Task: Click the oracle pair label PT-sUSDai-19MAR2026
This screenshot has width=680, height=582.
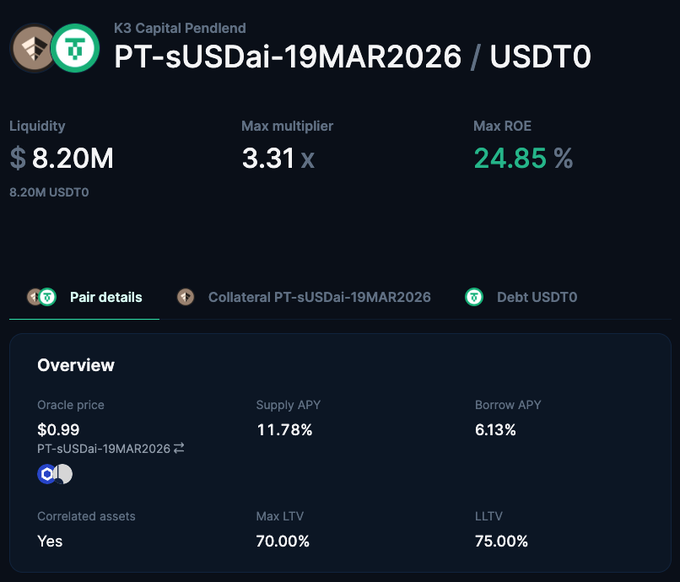Action: pyautogui.click(x=103, y=449)
